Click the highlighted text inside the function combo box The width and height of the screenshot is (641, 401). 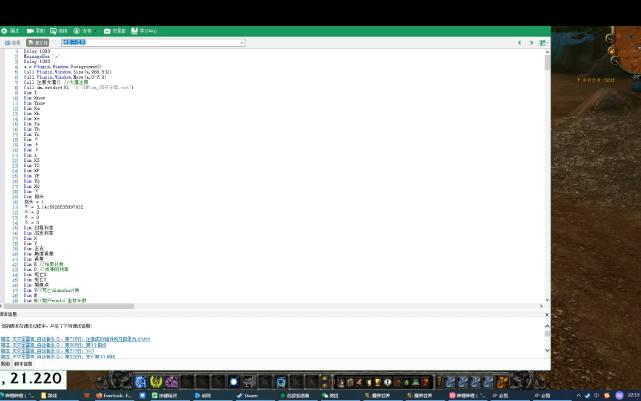tap(74, 42)
